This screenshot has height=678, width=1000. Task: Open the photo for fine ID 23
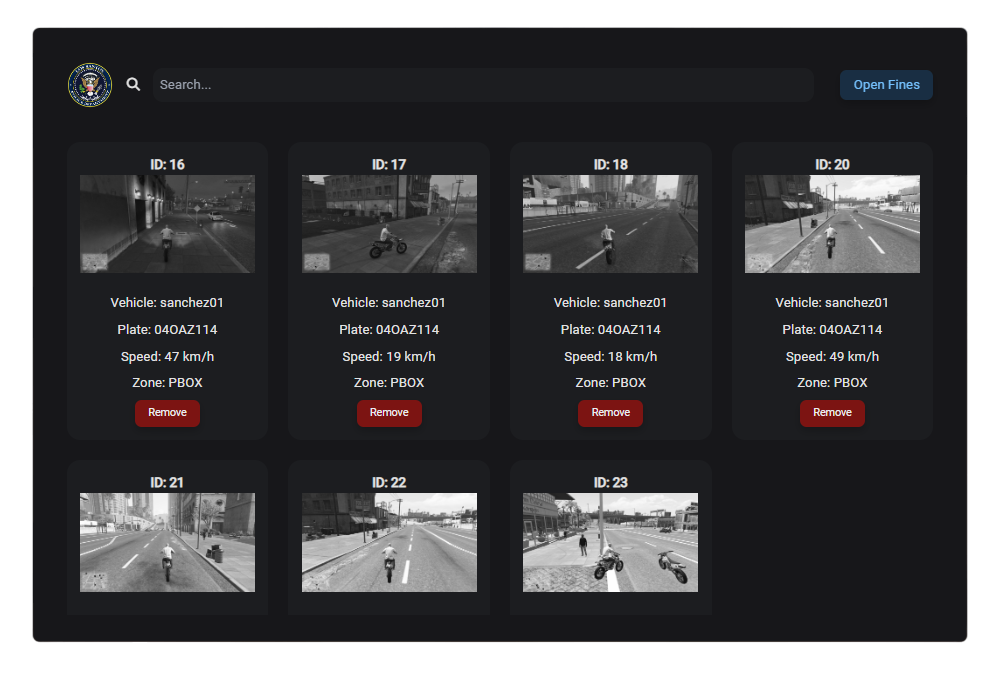point(610,542)
